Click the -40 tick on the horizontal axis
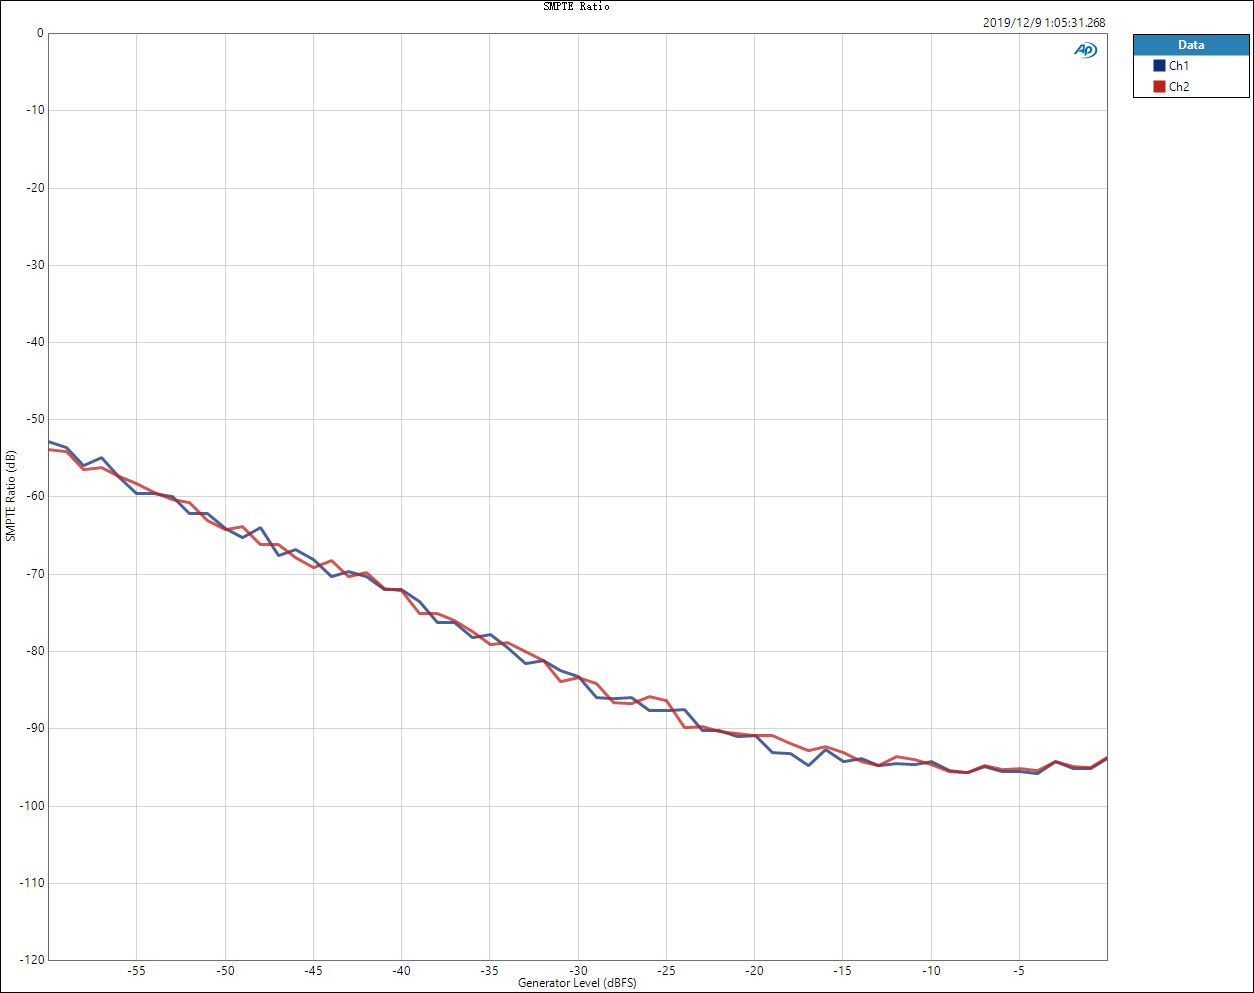This screenshot has height=993, width=1254. [401, 971]
